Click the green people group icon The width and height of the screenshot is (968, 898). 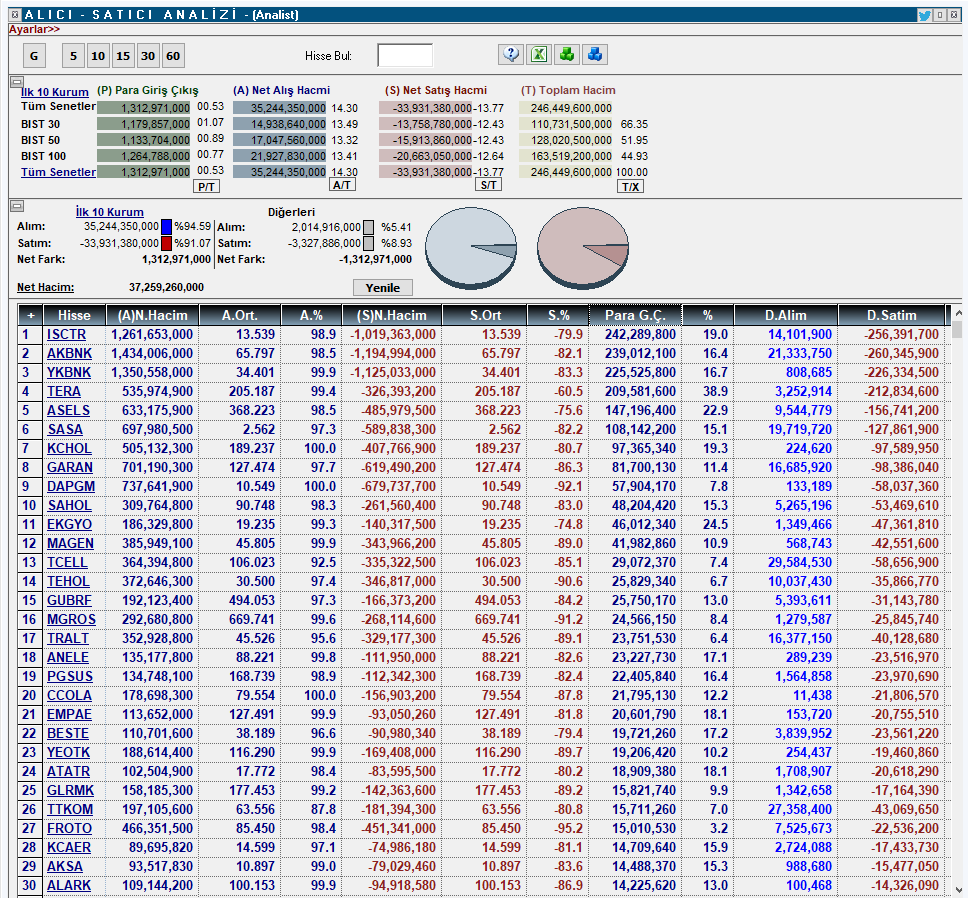(x=567, y=55)
